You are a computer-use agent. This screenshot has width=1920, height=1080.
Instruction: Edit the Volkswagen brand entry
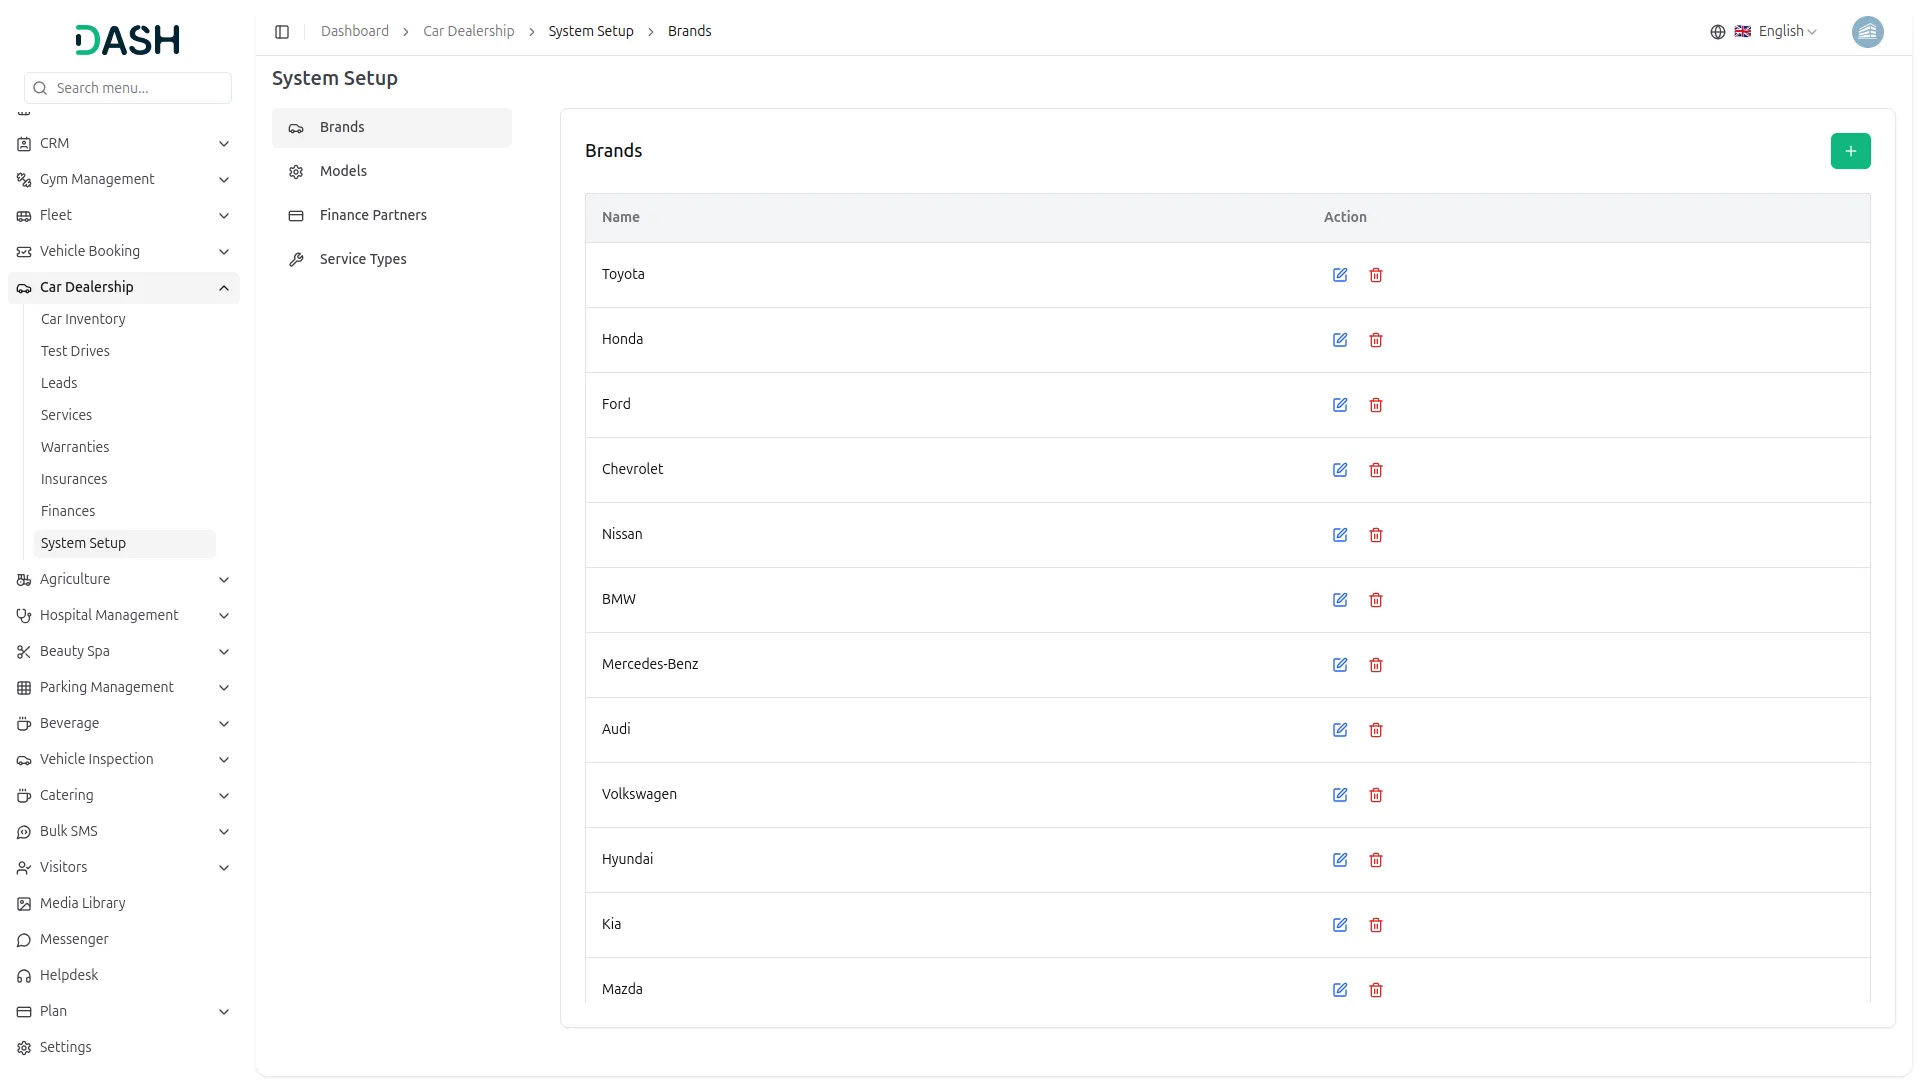(1340, 795)
